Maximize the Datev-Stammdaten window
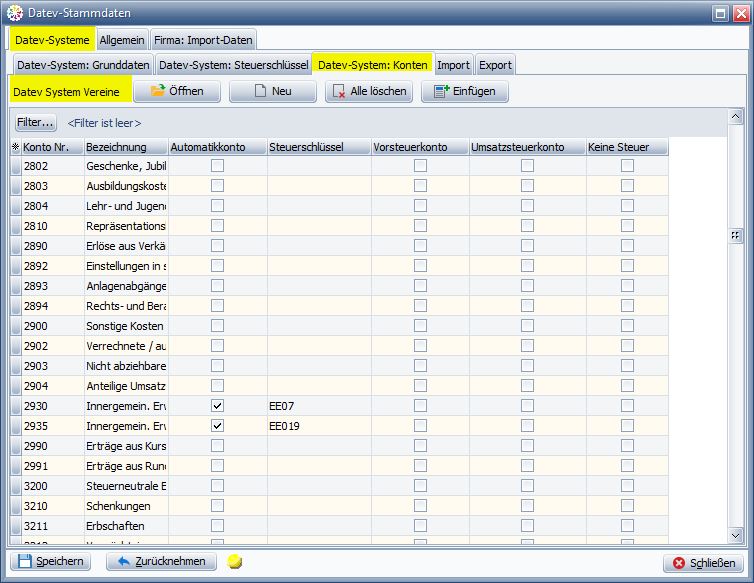Viewport: 754px width, 583px height. (x=720, y=13)
